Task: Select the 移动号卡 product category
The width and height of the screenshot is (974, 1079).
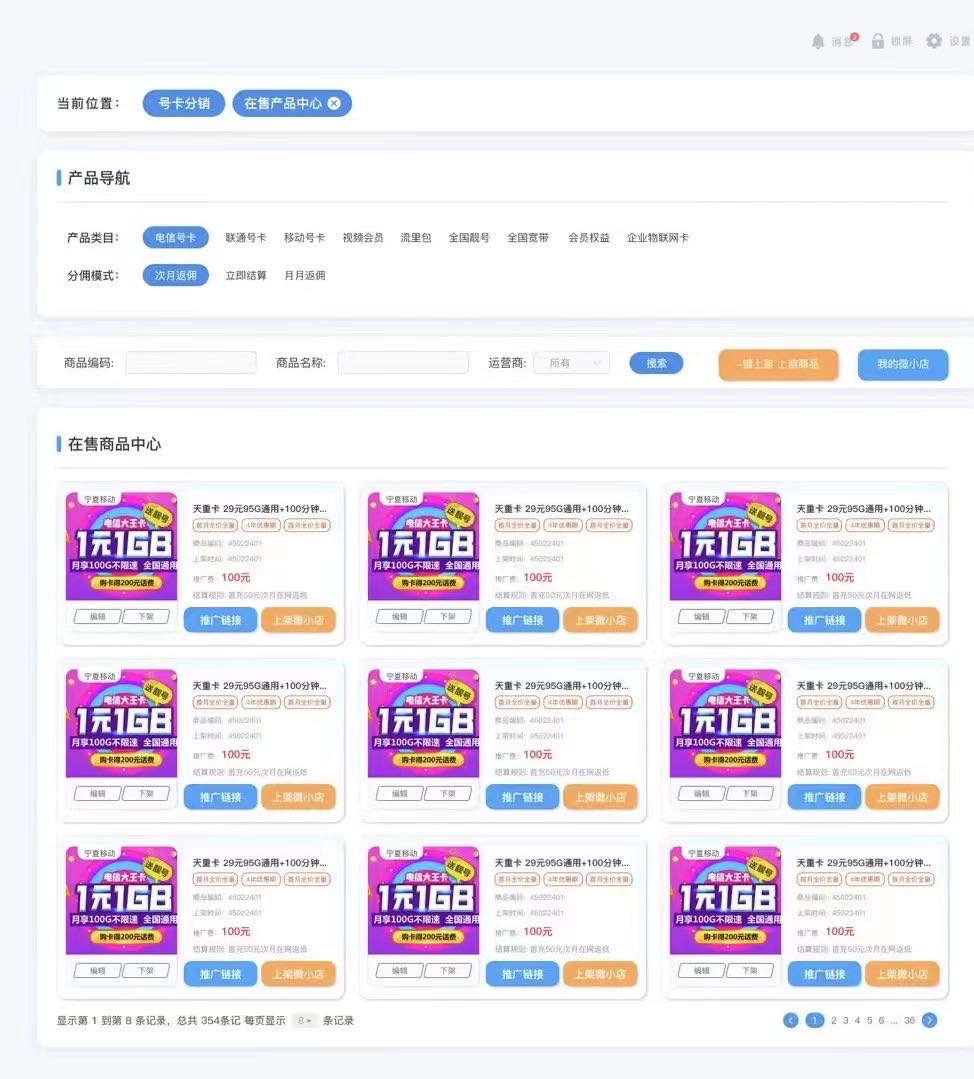Action: 304,237
